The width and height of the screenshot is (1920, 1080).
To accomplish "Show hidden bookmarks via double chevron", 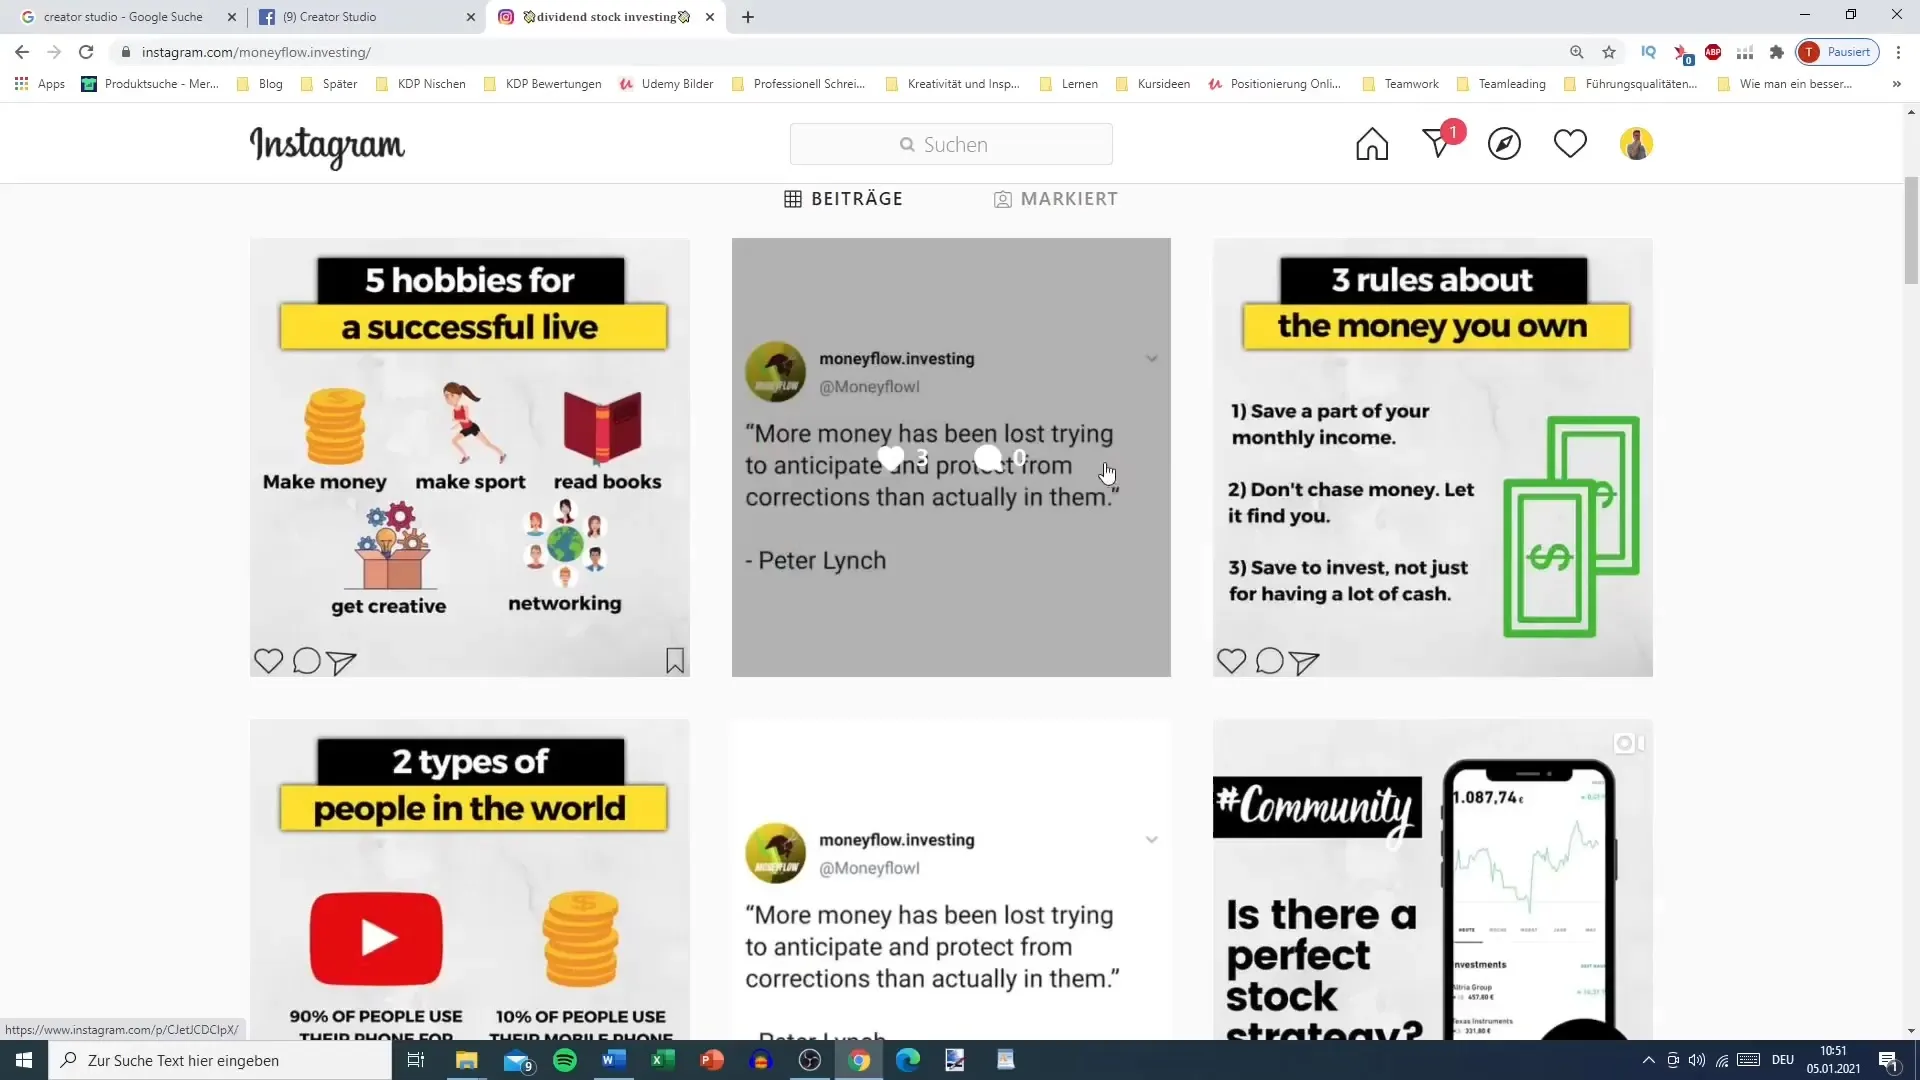I will pyautogui.click(x=1896, y=84).
